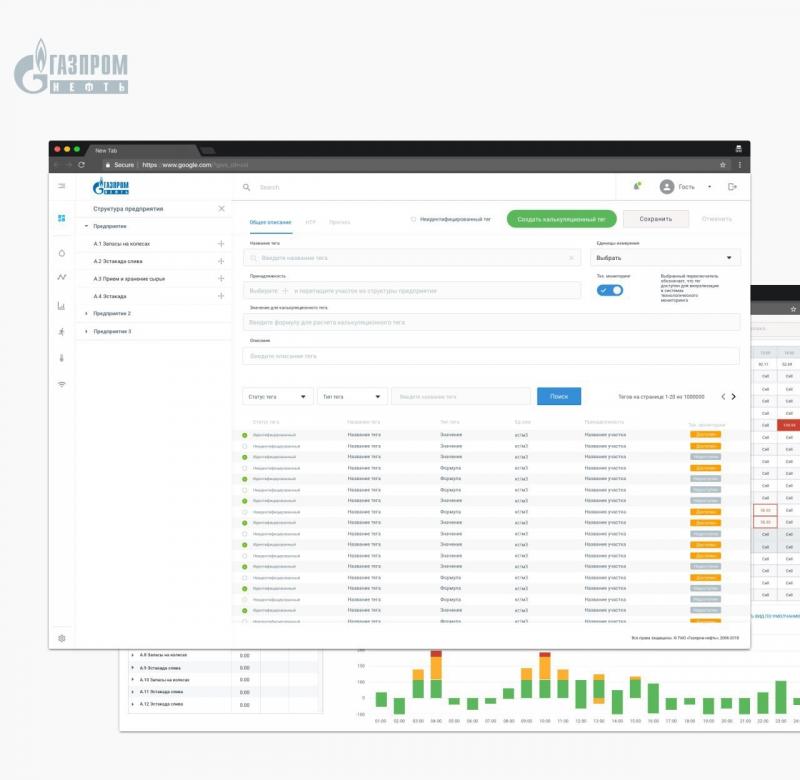Select A.1 Запасы на колесах in the tree
The image size is (800, 780).
pos(121,244)
